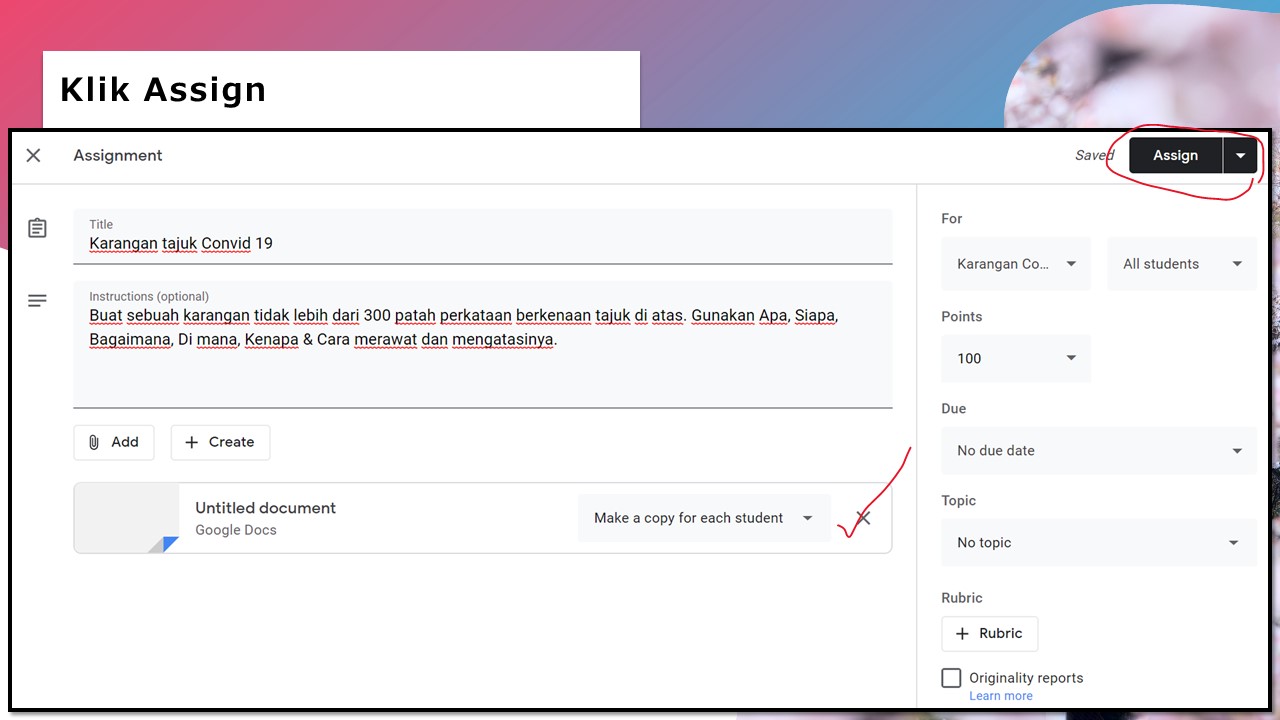Enable the Originality reports checkbox

pos(952,678)
